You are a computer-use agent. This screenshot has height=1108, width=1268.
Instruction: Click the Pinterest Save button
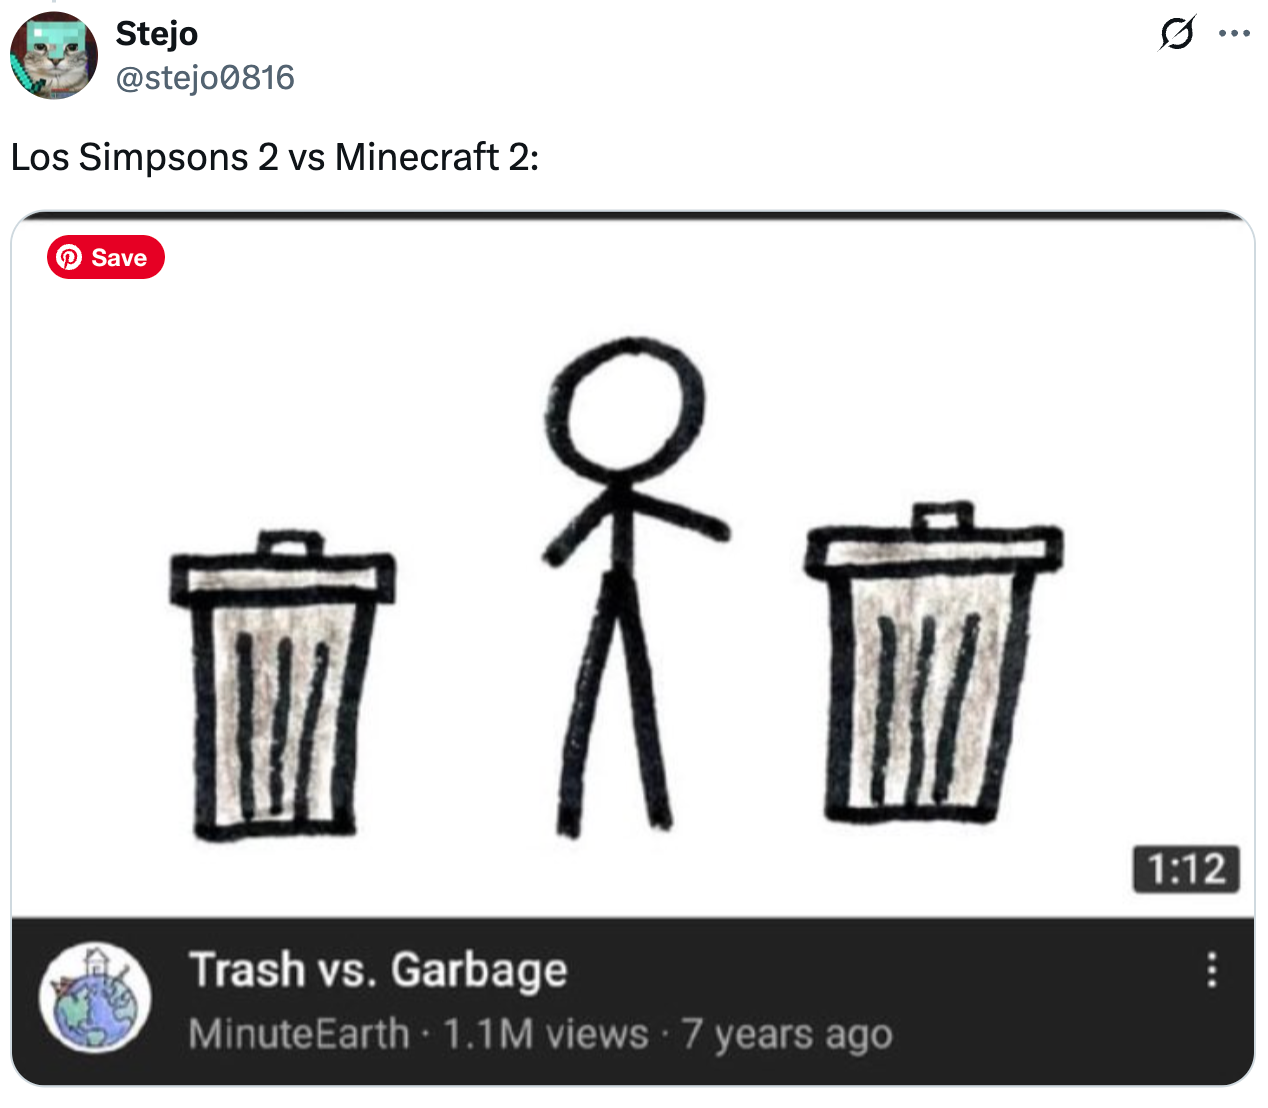pos(106,257)
